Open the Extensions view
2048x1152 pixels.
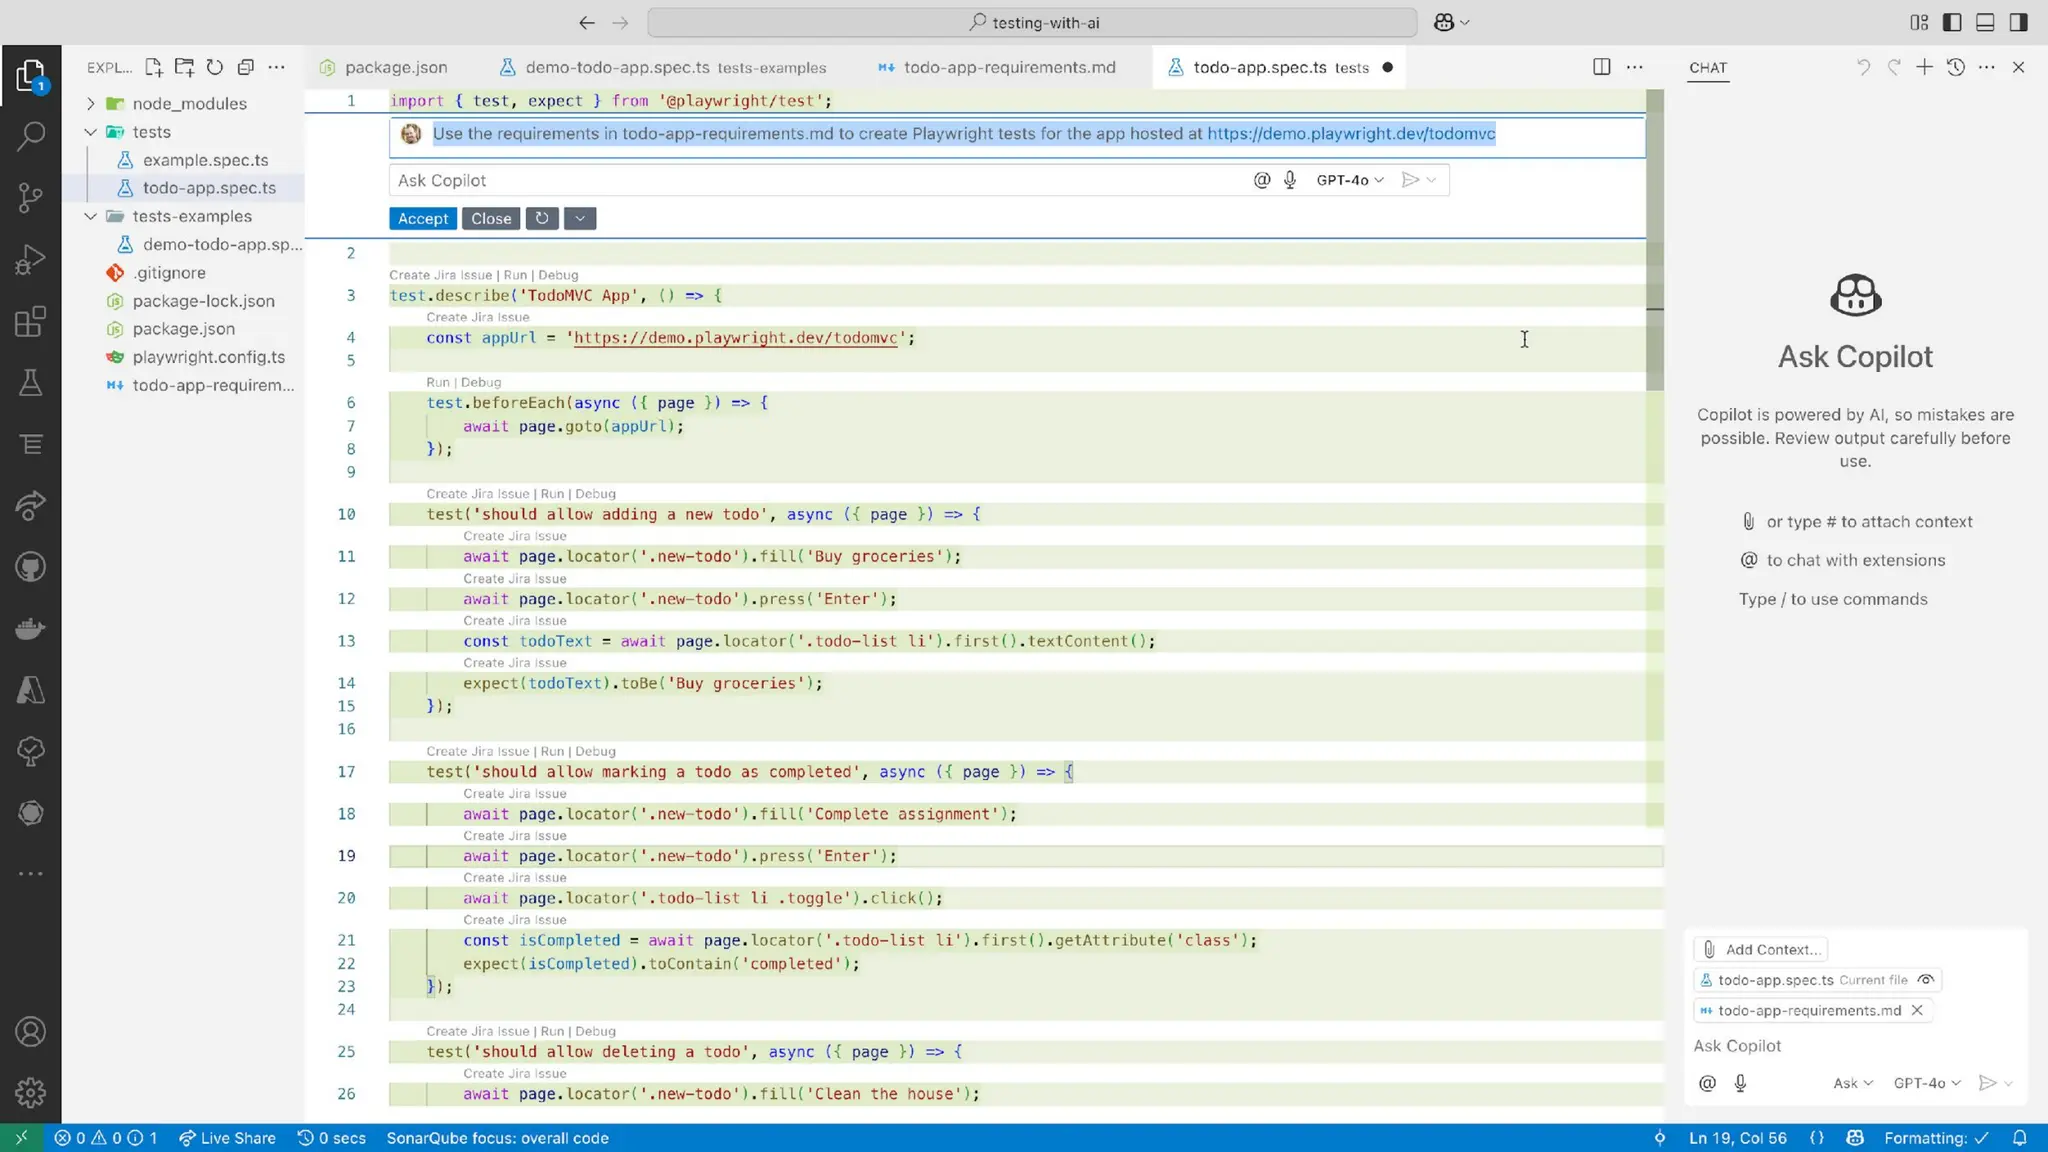30,321
